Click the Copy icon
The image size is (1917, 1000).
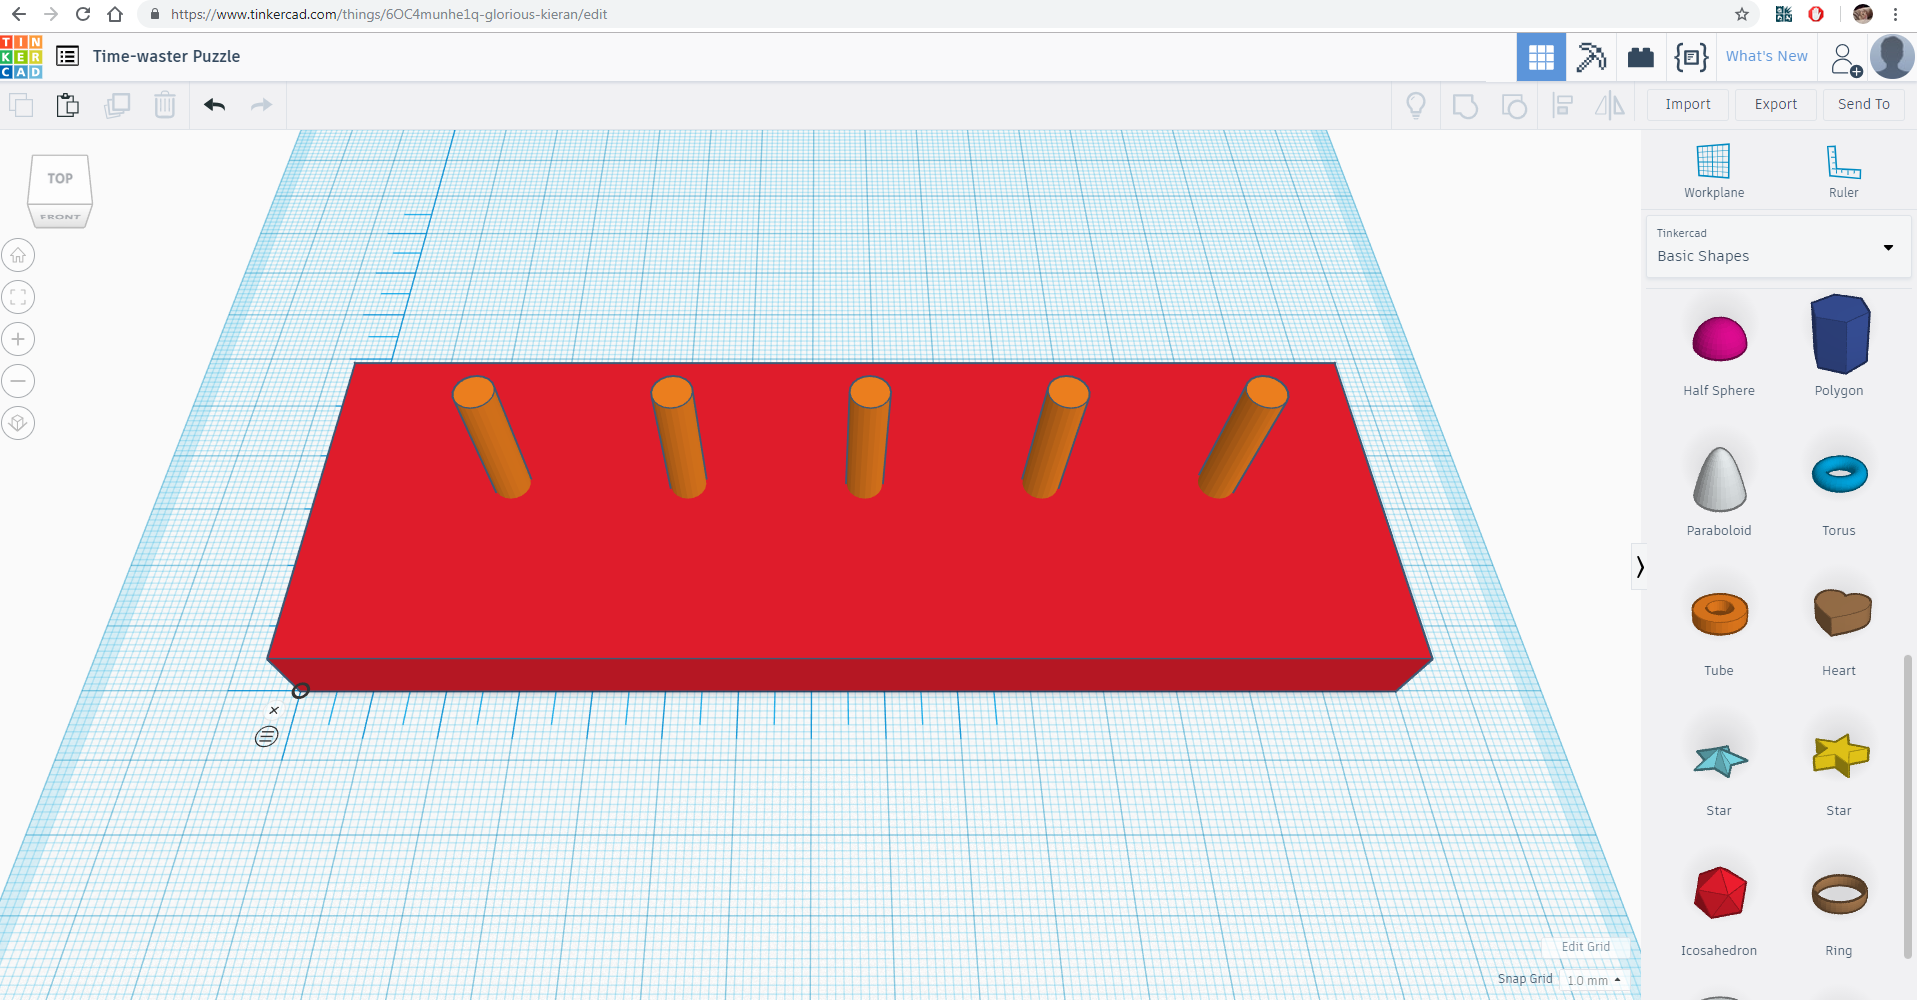pos(21,105)
